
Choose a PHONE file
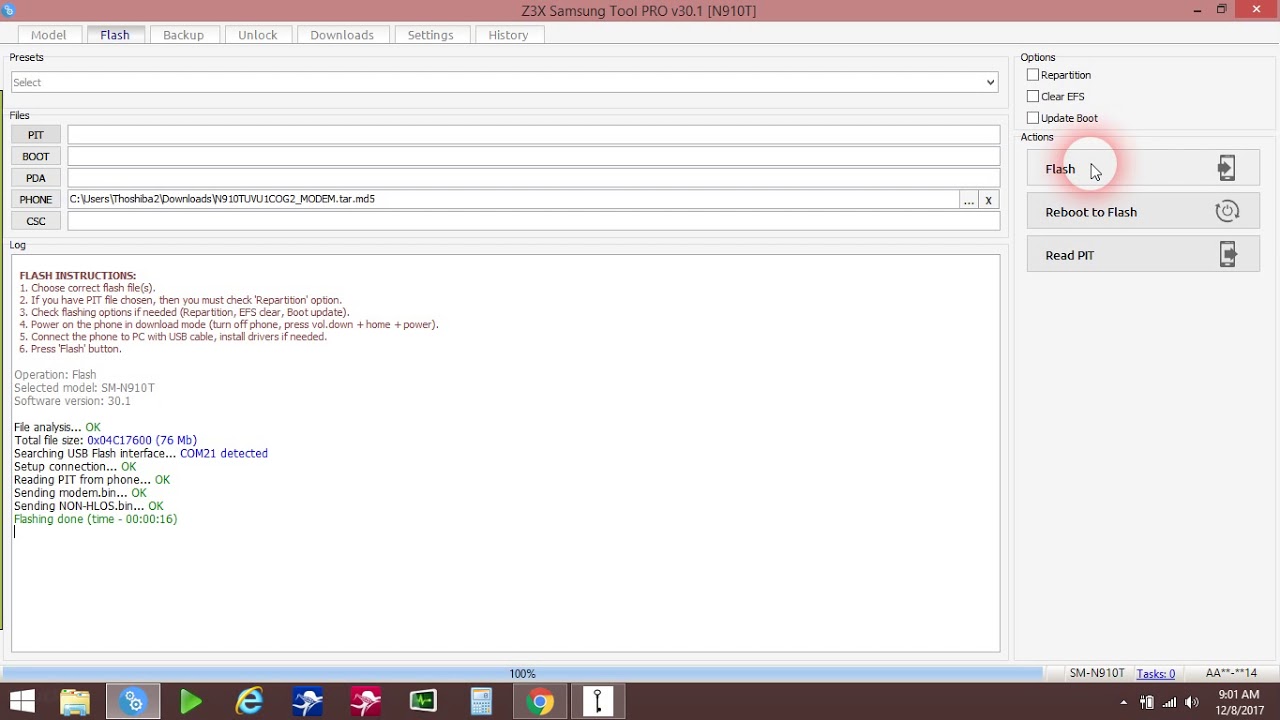[x=36, y=200]
